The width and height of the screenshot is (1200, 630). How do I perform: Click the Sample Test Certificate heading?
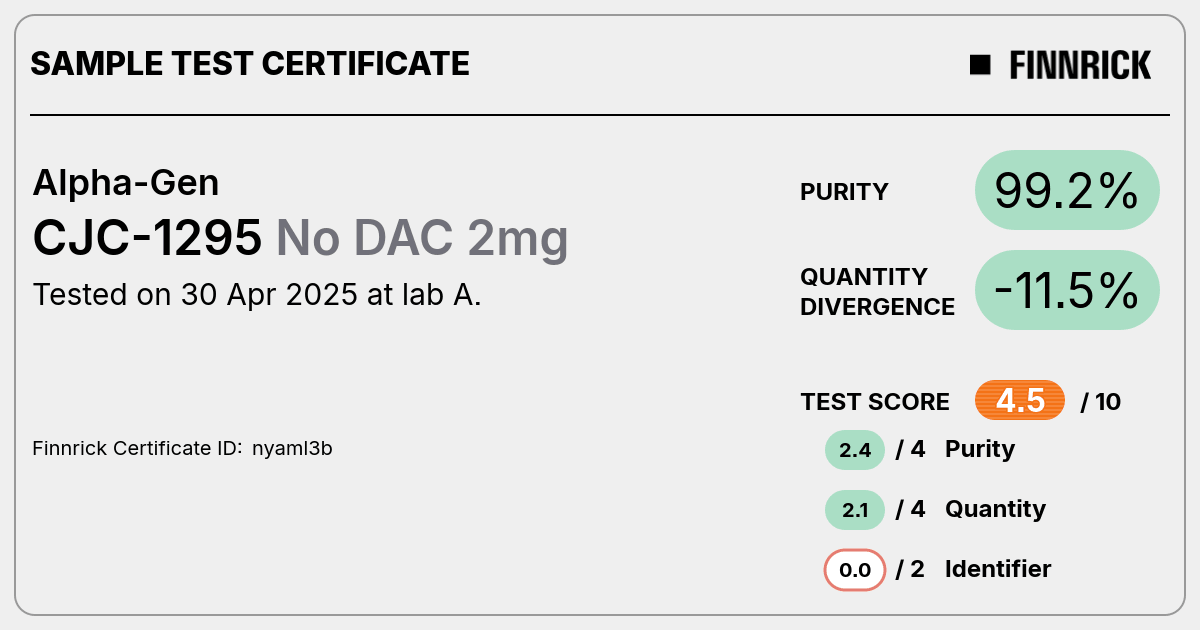250,64
